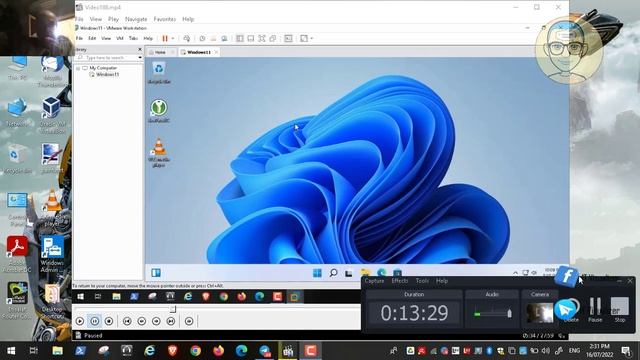
Task: Click the VMware Unity mode icon
Action: pyautogui.click(x=273, y=38)
